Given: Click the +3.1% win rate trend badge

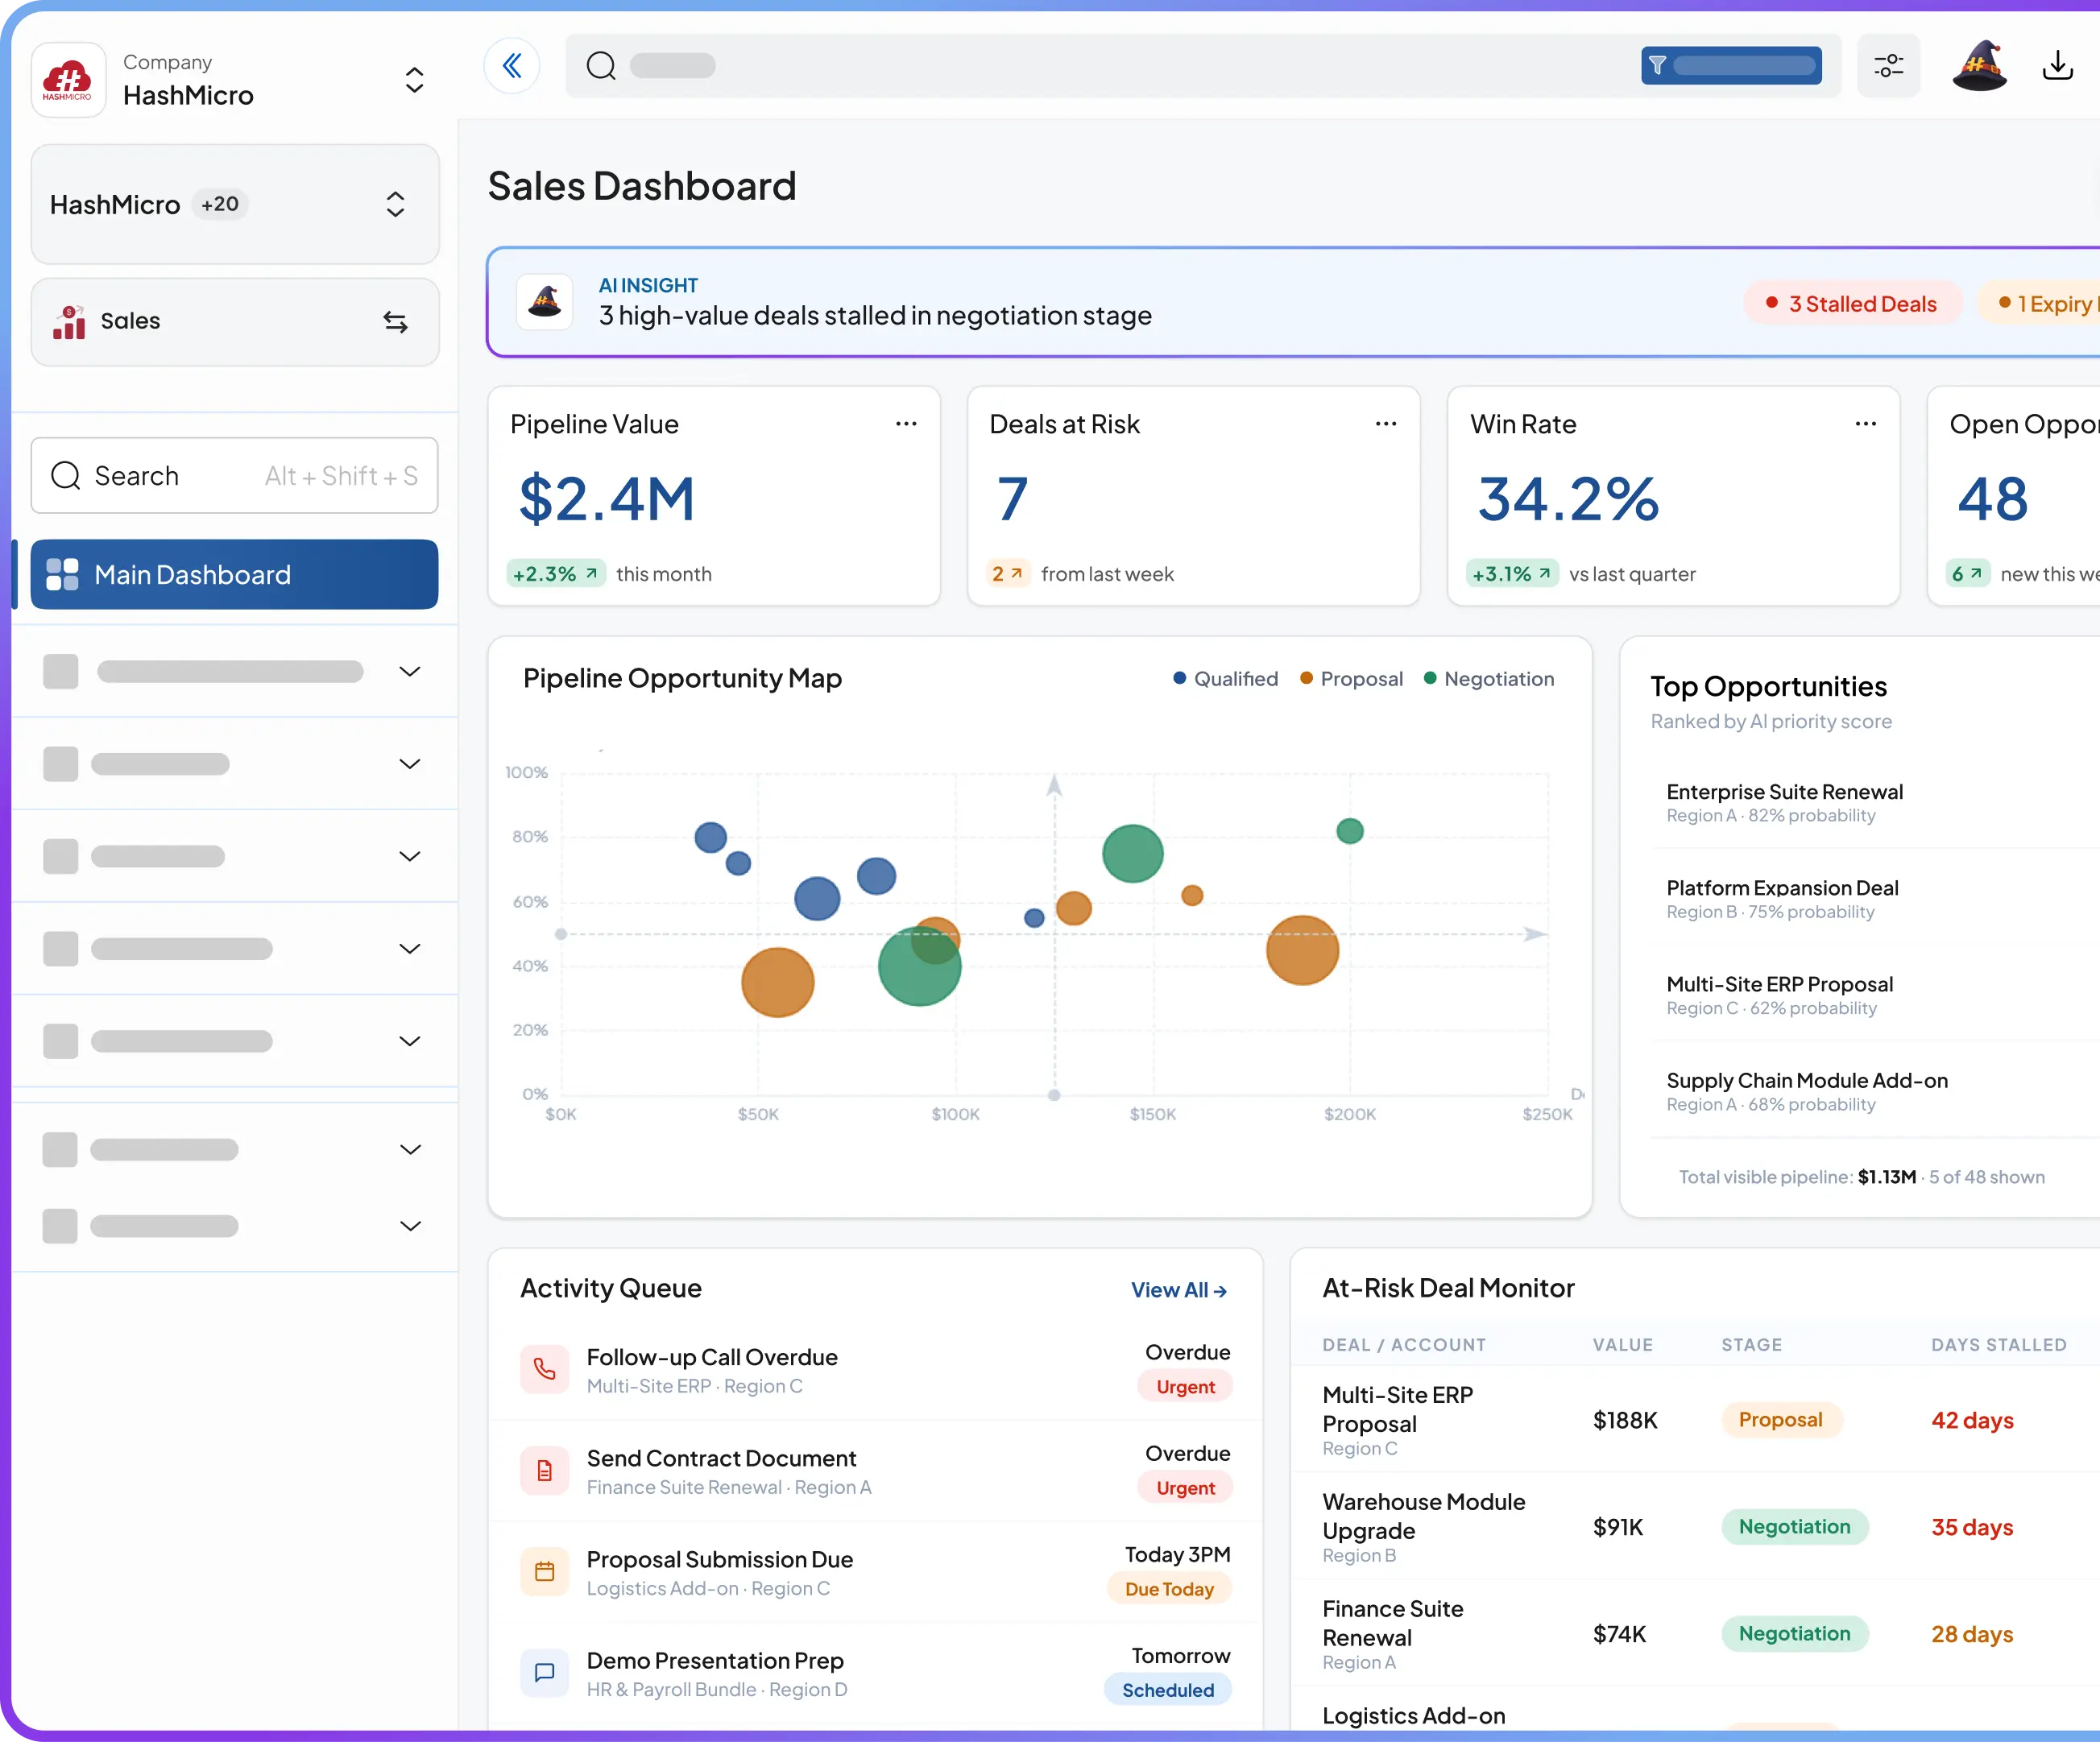Looking at the screenshot, I should [1512, 574].
